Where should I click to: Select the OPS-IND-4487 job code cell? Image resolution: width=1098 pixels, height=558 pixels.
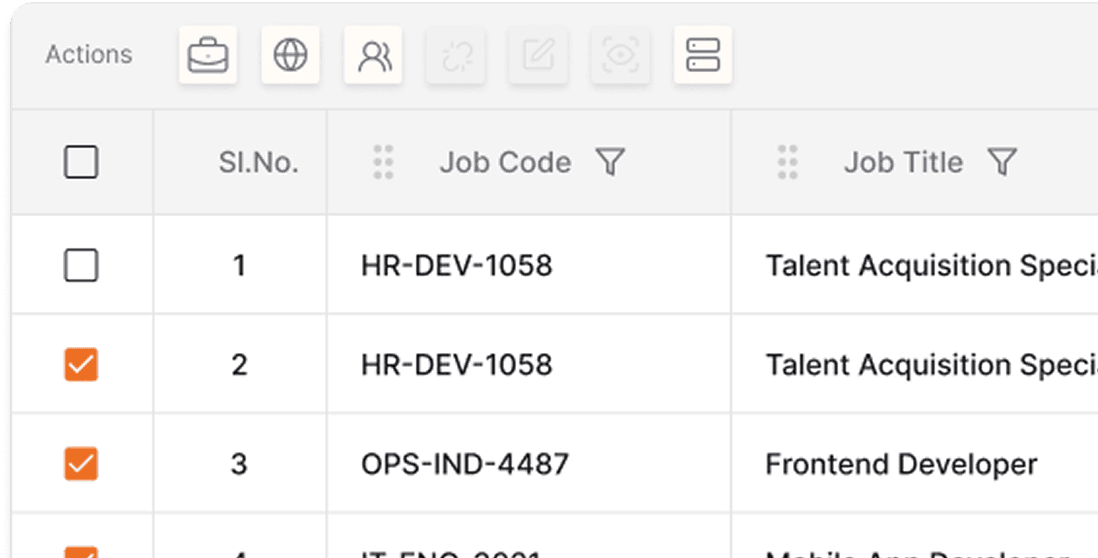point(465,464)
